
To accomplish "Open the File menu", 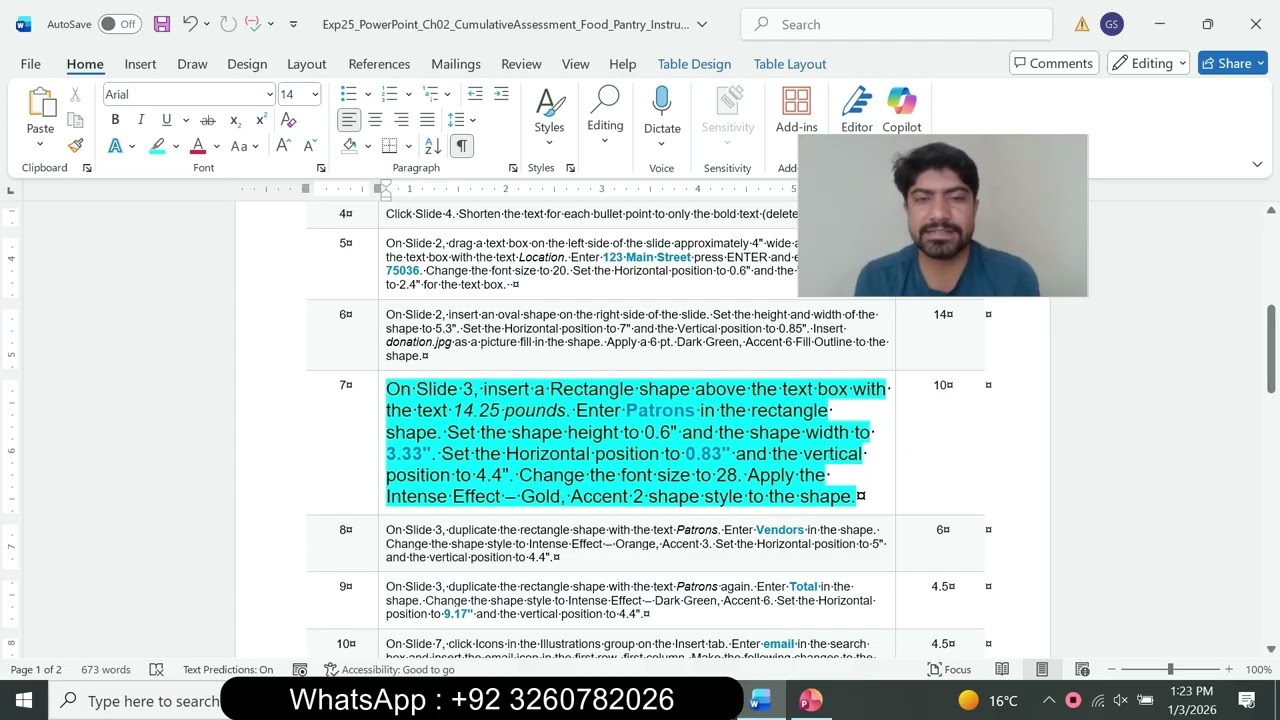I will 31,63.
